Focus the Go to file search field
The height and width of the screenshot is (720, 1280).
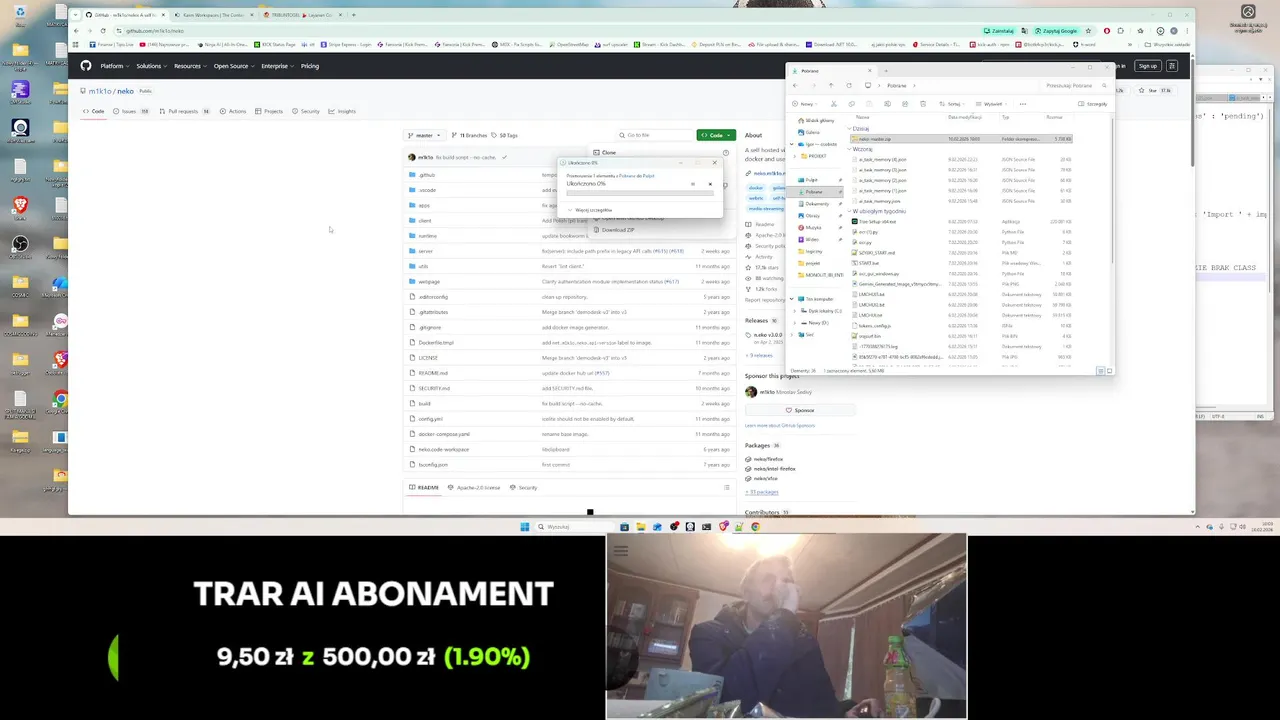coord(654,135)
